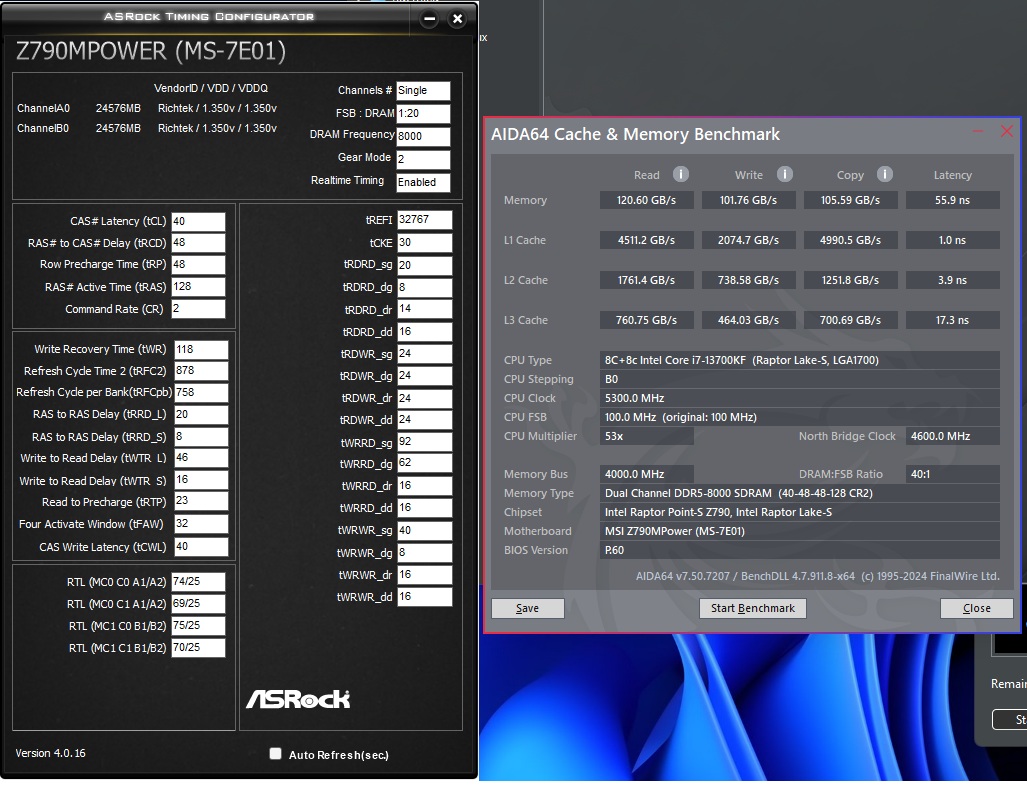1027x790 pixels.
Task: Click the North Bridge Clock value 4600.0 MHz
Action: click(953, 436)
